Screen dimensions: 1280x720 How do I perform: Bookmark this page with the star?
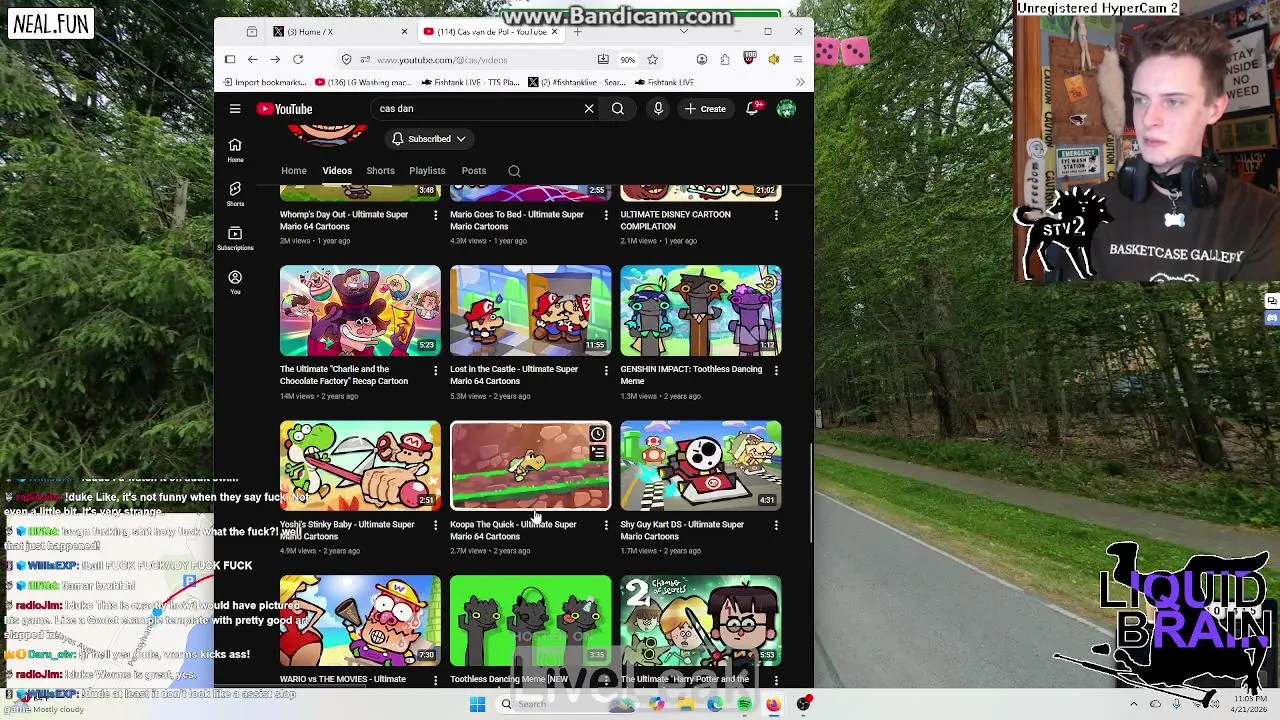[x=652, y=60]
